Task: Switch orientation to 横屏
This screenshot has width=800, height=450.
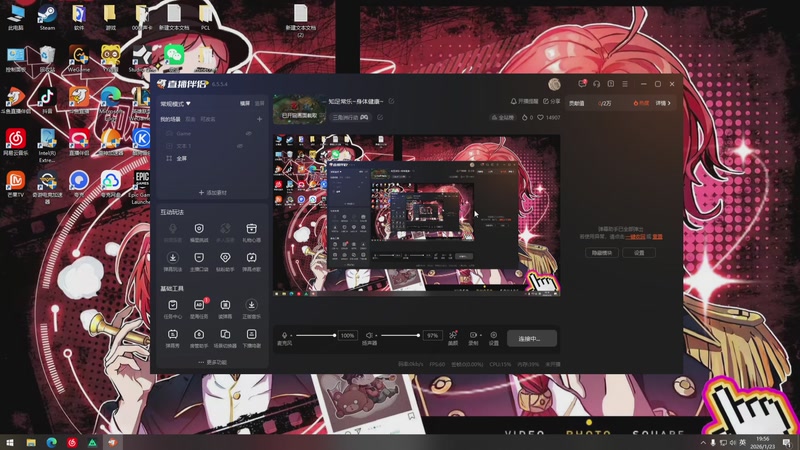Action: [245, 104]
